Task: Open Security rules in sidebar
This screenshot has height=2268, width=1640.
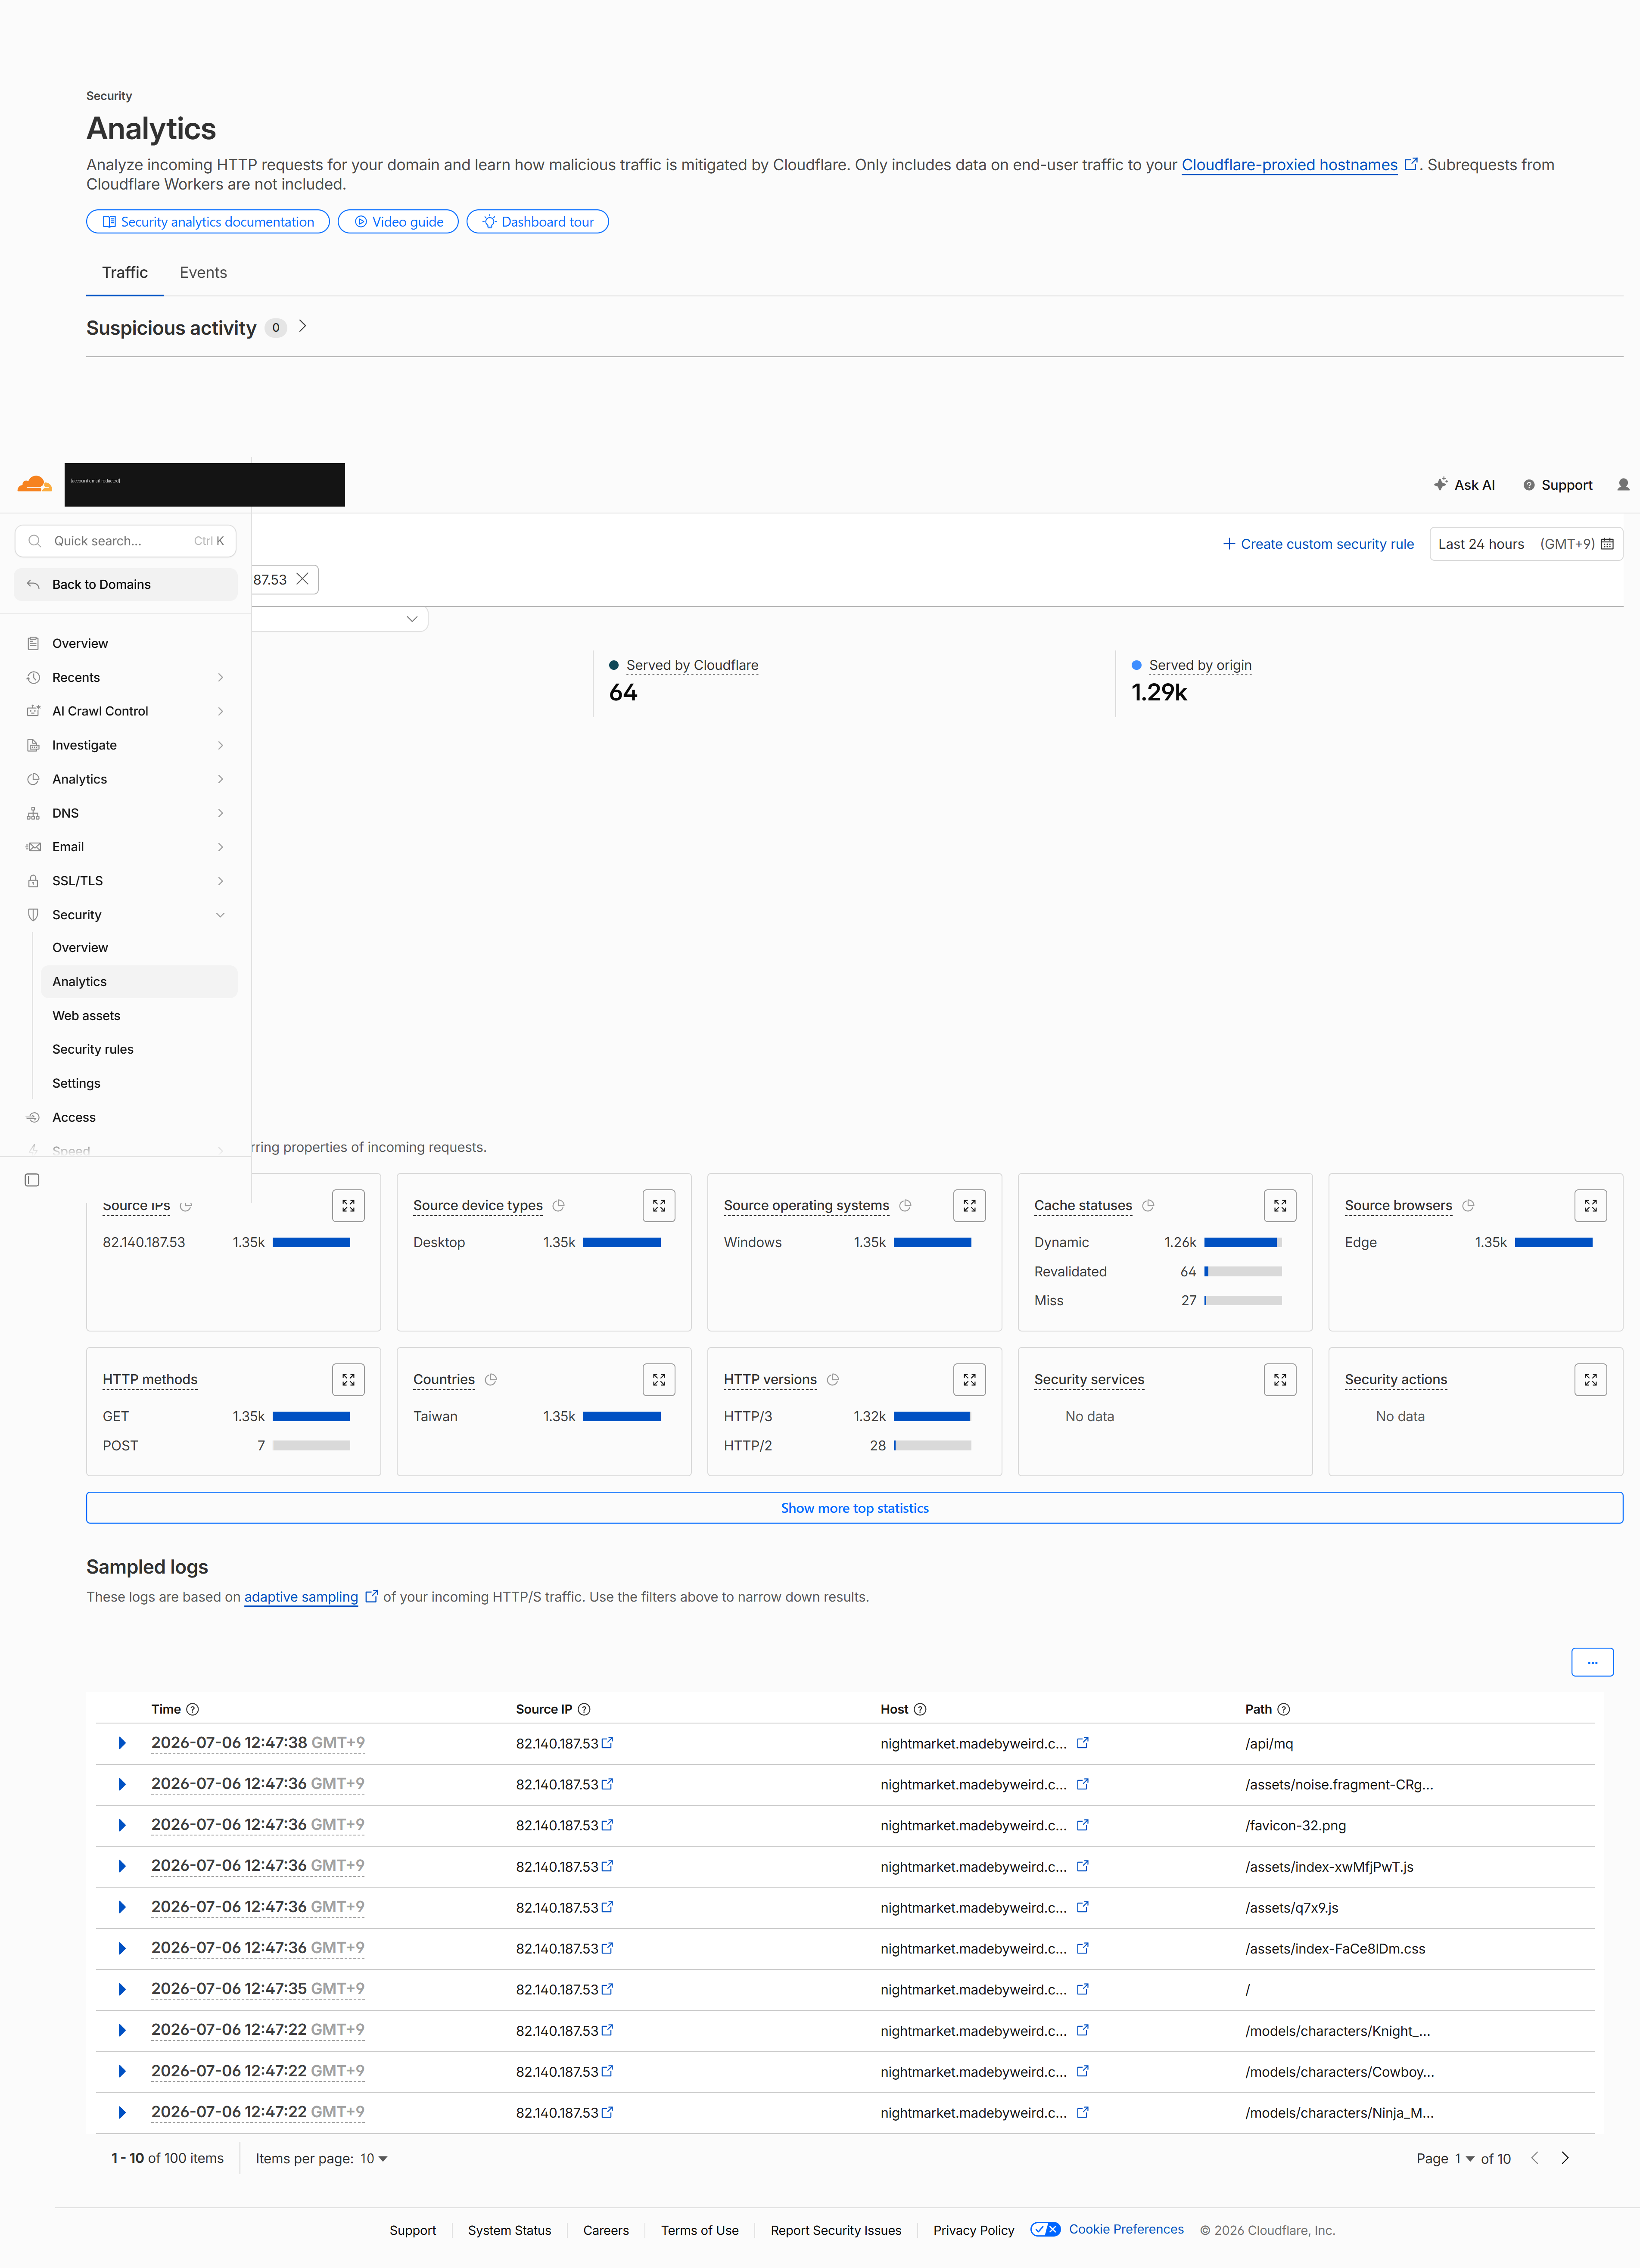Action: click(93, 1049)
